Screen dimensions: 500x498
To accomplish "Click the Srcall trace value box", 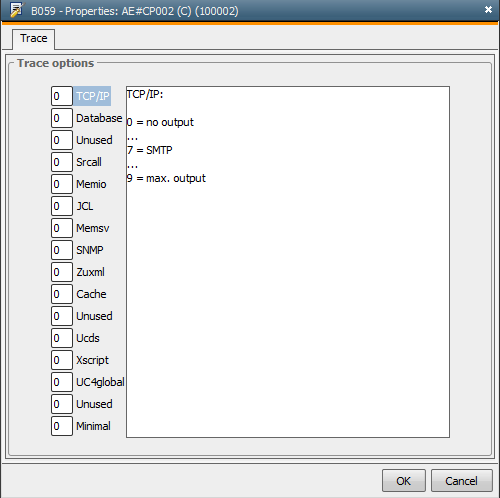I will (x=62, y=162).
